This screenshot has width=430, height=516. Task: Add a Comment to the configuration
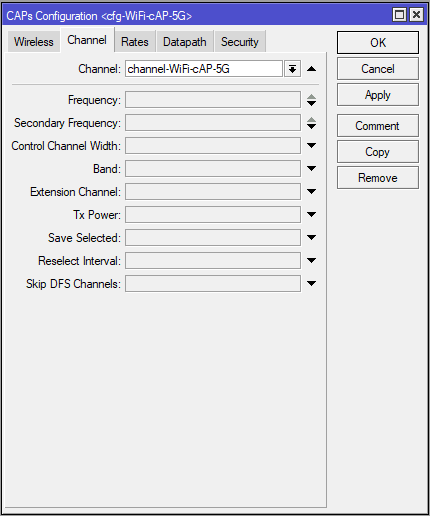(x=378, y=126)
